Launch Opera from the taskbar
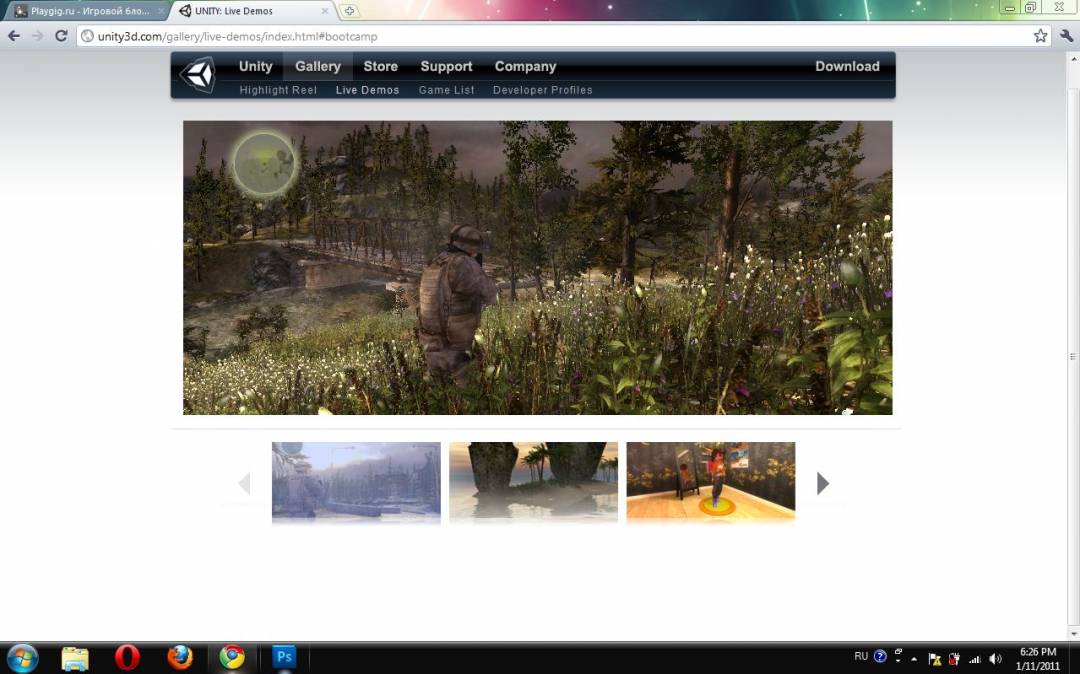This screenshot has width=1080, height=674. click(127, 658)
